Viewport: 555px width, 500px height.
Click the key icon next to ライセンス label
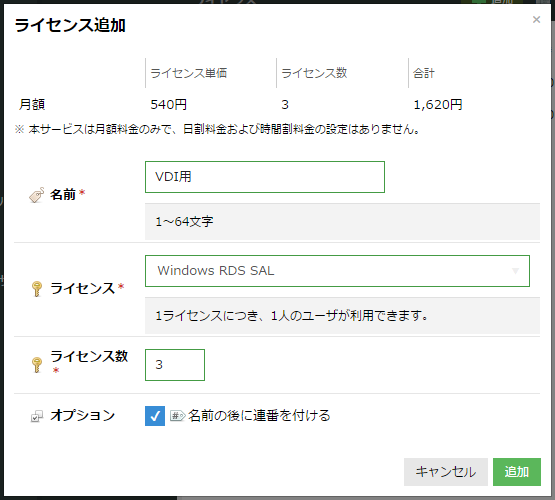(37, 289)
